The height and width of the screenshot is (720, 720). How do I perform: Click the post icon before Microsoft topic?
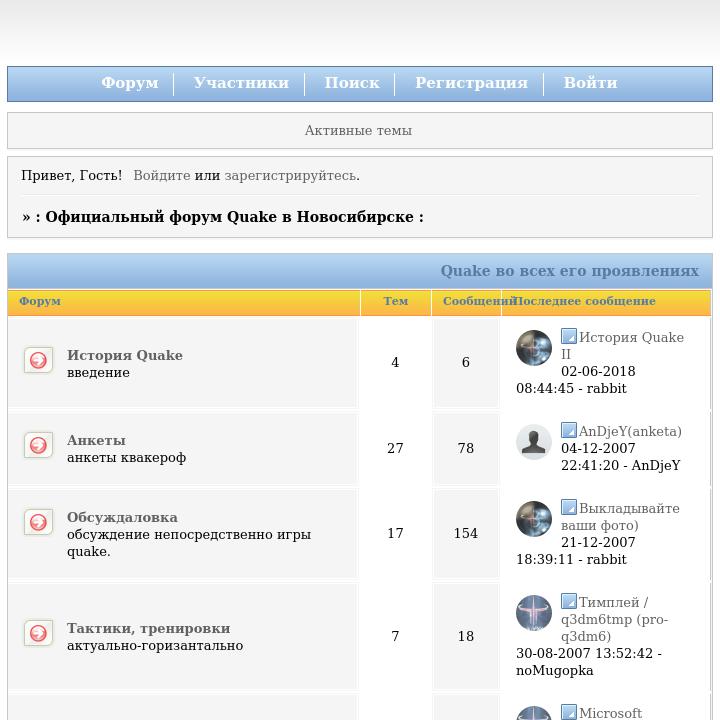point(568,712)
